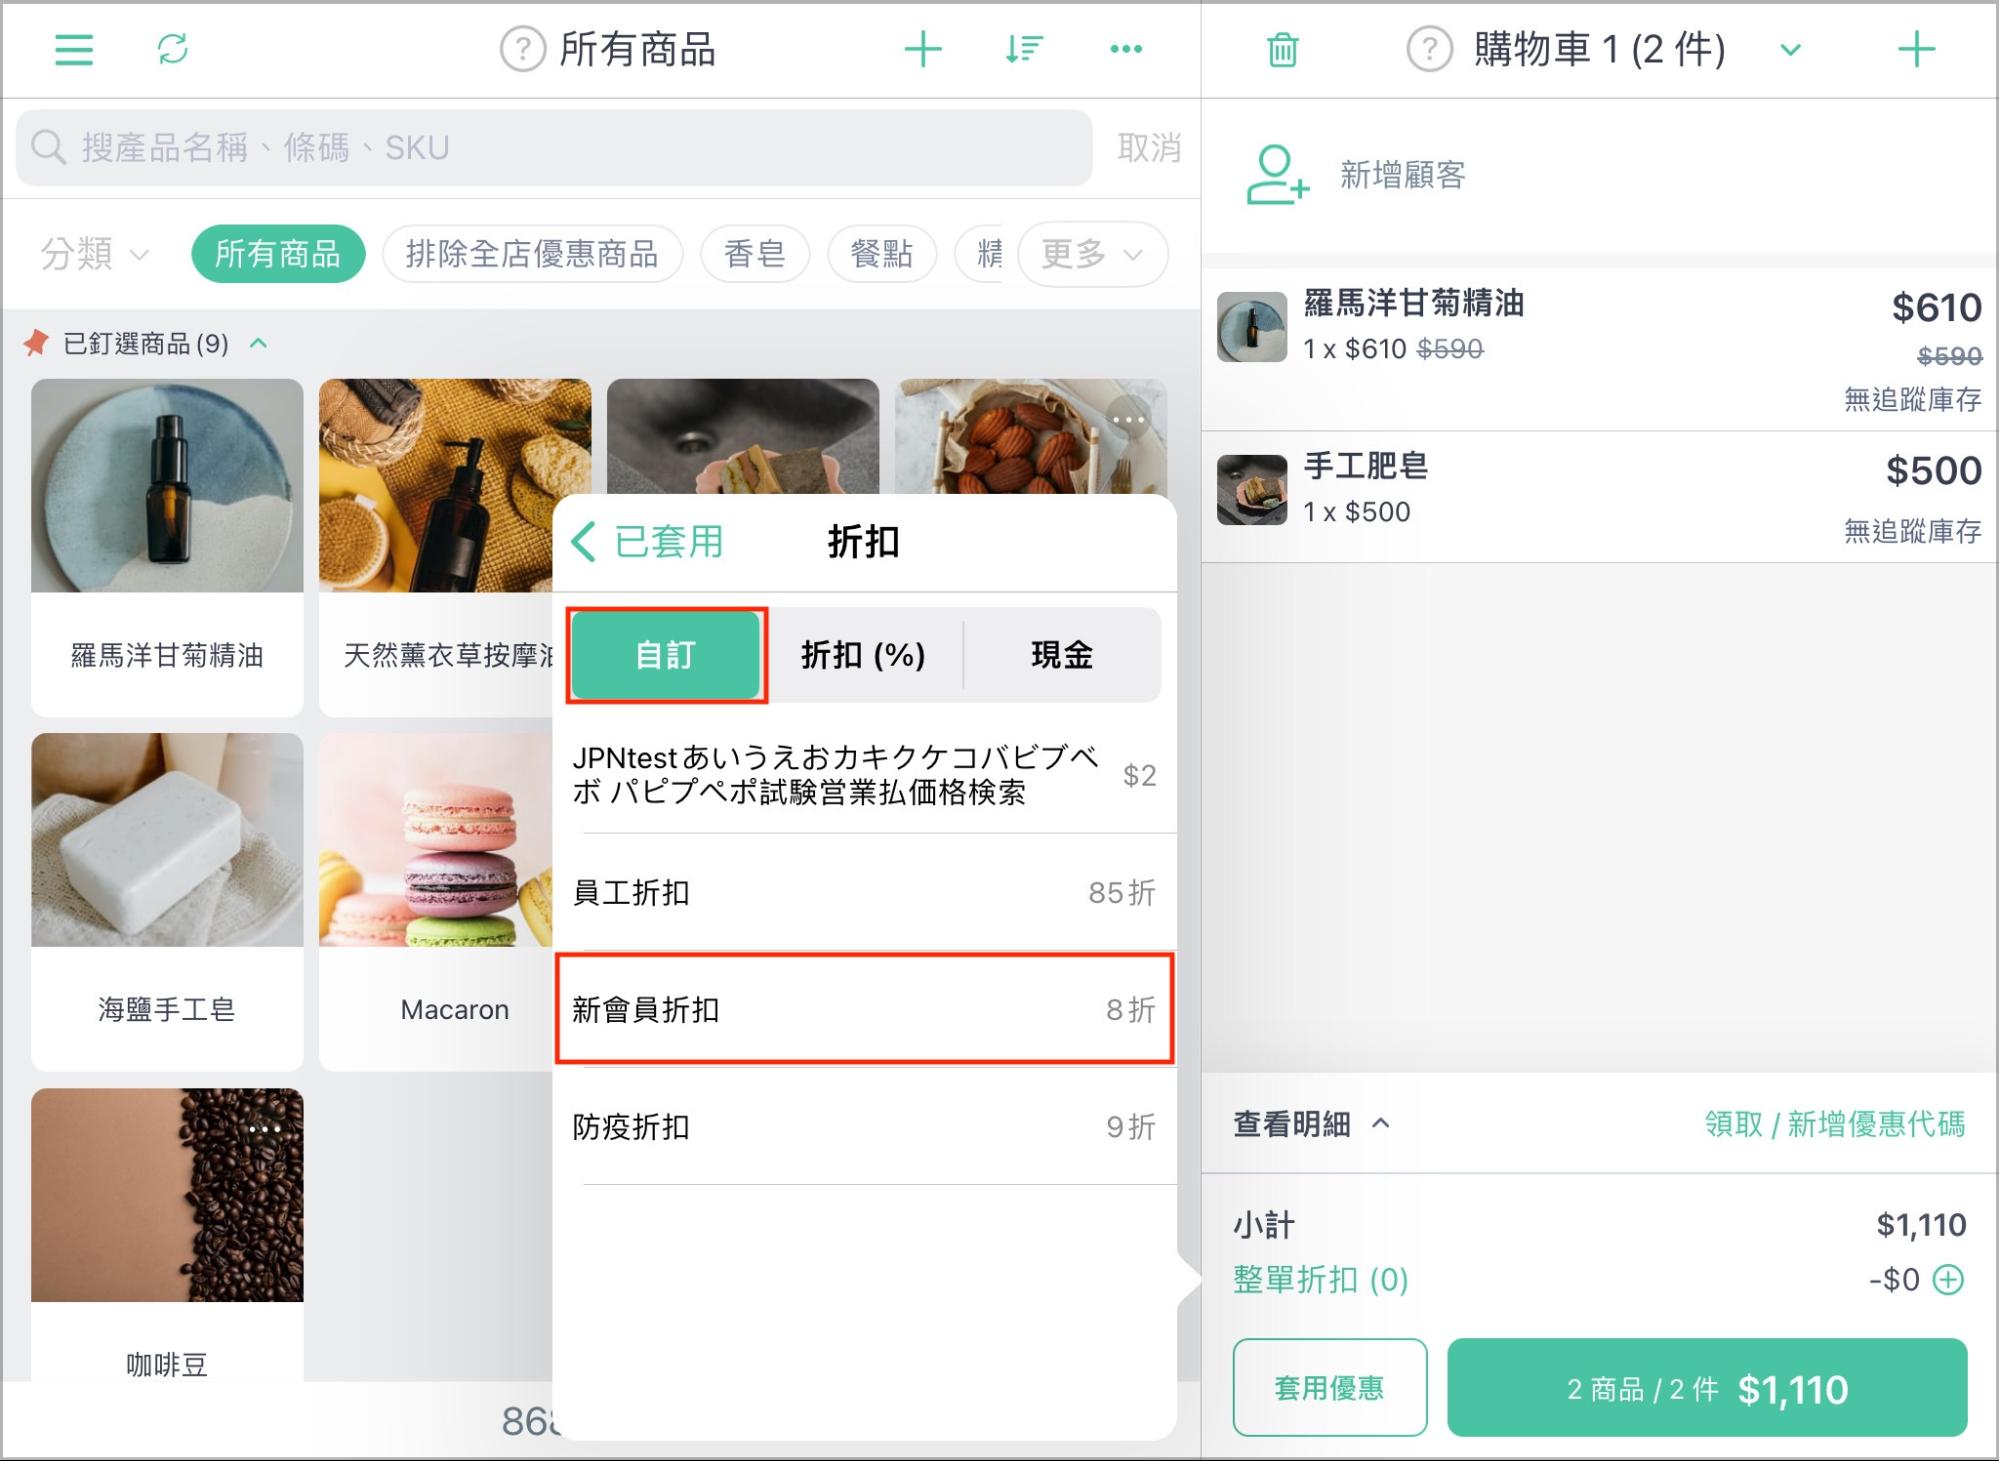Image resolution: width=1999 pixels, height=1461 pixels.
Task: Choose 新會員折扣 8折 discount
Action: point(864,1009)
